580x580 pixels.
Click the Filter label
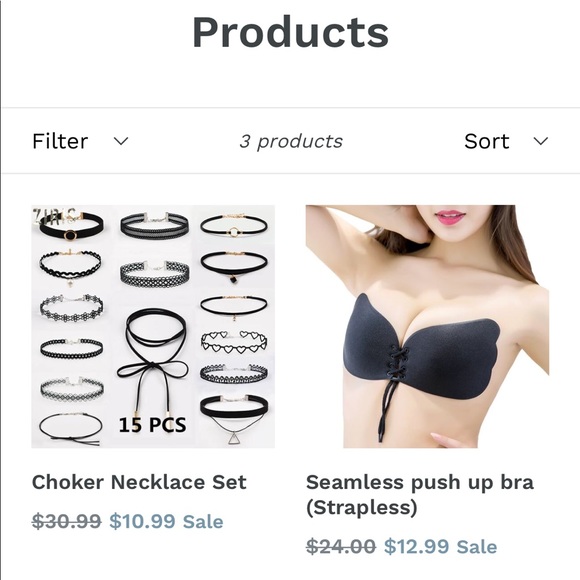point(60,141)
